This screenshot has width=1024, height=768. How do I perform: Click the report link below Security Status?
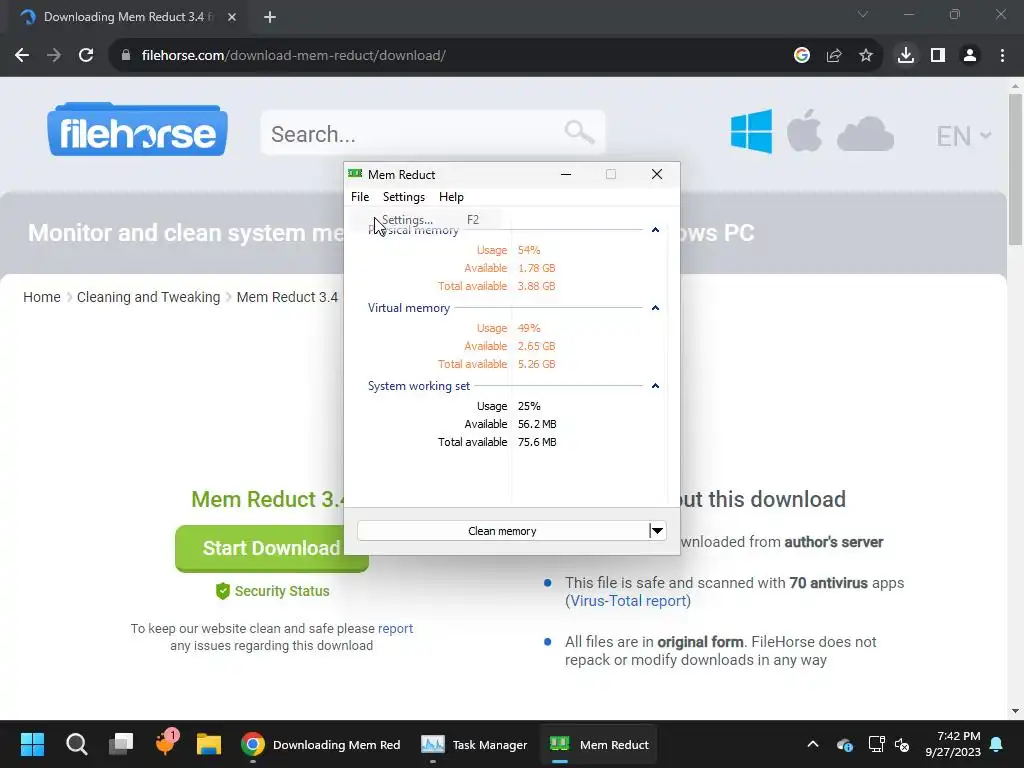[395, 628]
